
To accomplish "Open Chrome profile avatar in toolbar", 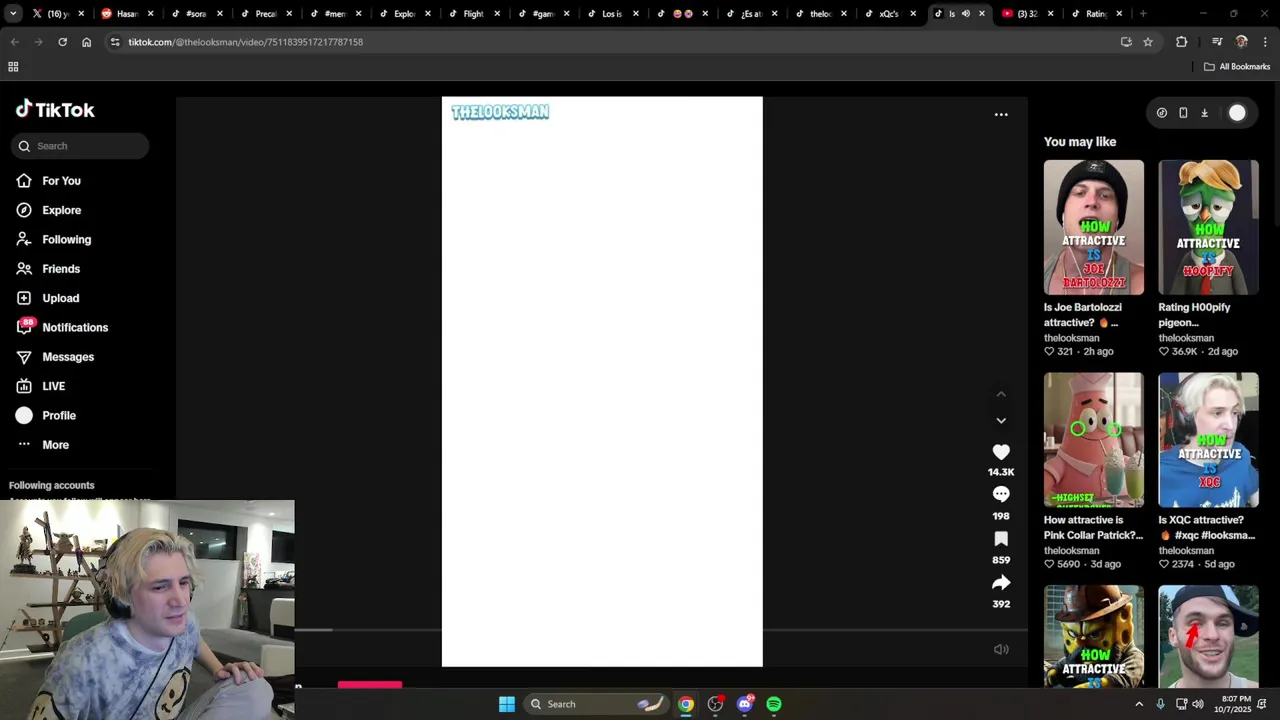I will (x=1242, y=42).
